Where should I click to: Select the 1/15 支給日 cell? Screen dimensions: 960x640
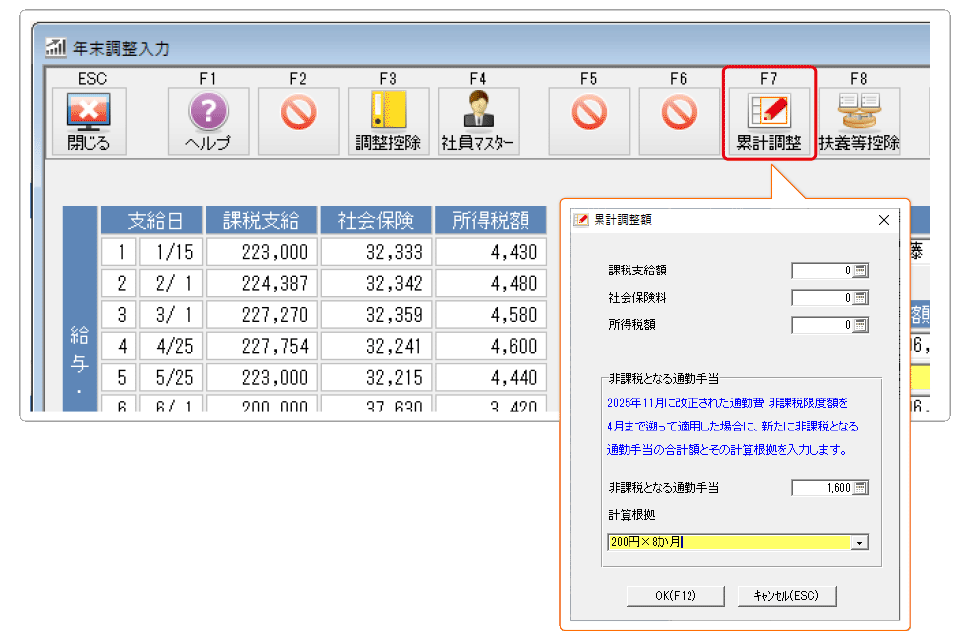pos(170,251)
